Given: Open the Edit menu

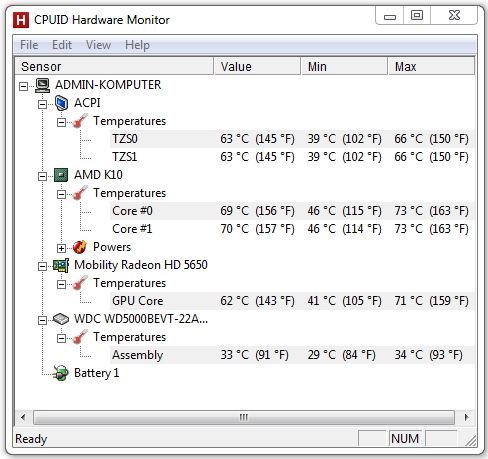Looking at the screenshot, I should (x=62, y=45).
